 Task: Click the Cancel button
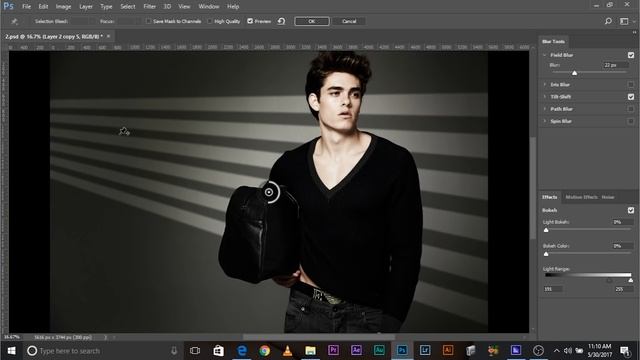(x=349, y=21)
